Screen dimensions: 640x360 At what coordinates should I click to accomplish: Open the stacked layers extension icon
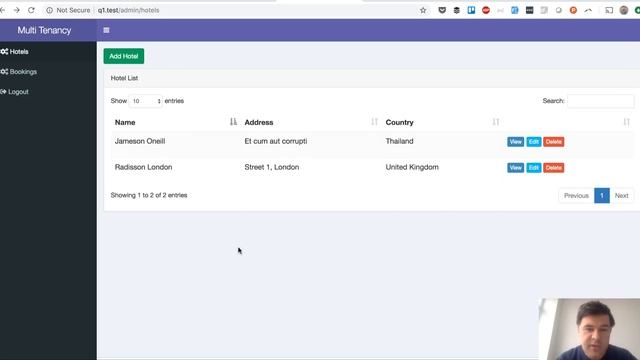click(x=457, y=10)
